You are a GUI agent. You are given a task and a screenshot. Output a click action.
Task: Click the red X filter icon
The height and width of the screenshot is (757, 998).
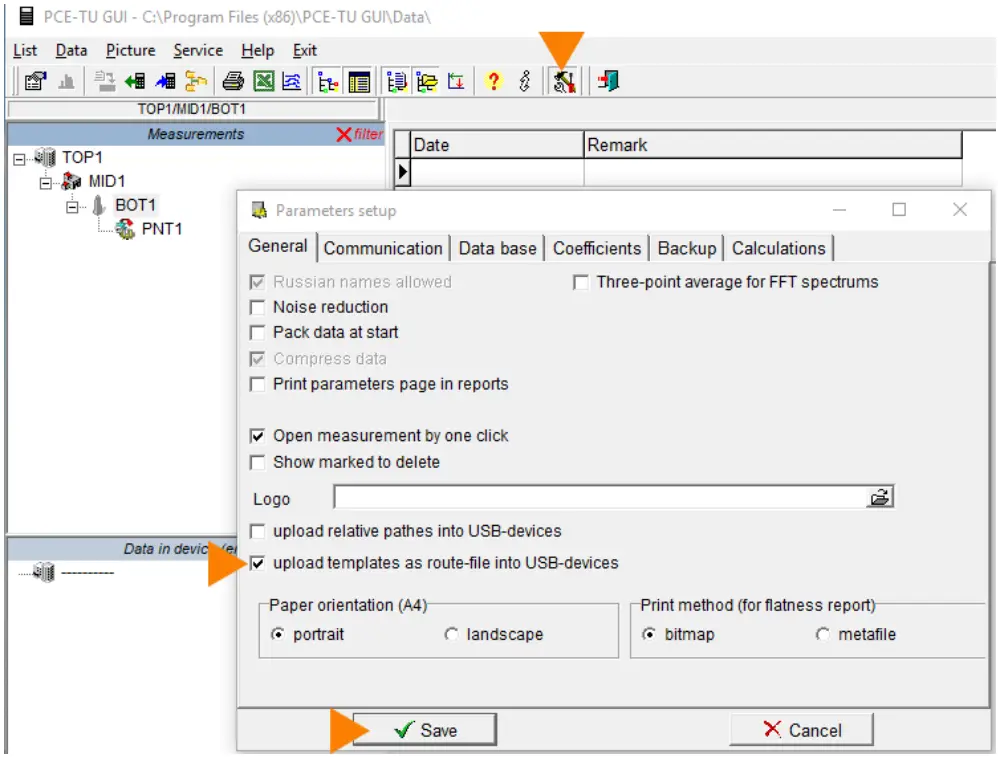[344, 134]
